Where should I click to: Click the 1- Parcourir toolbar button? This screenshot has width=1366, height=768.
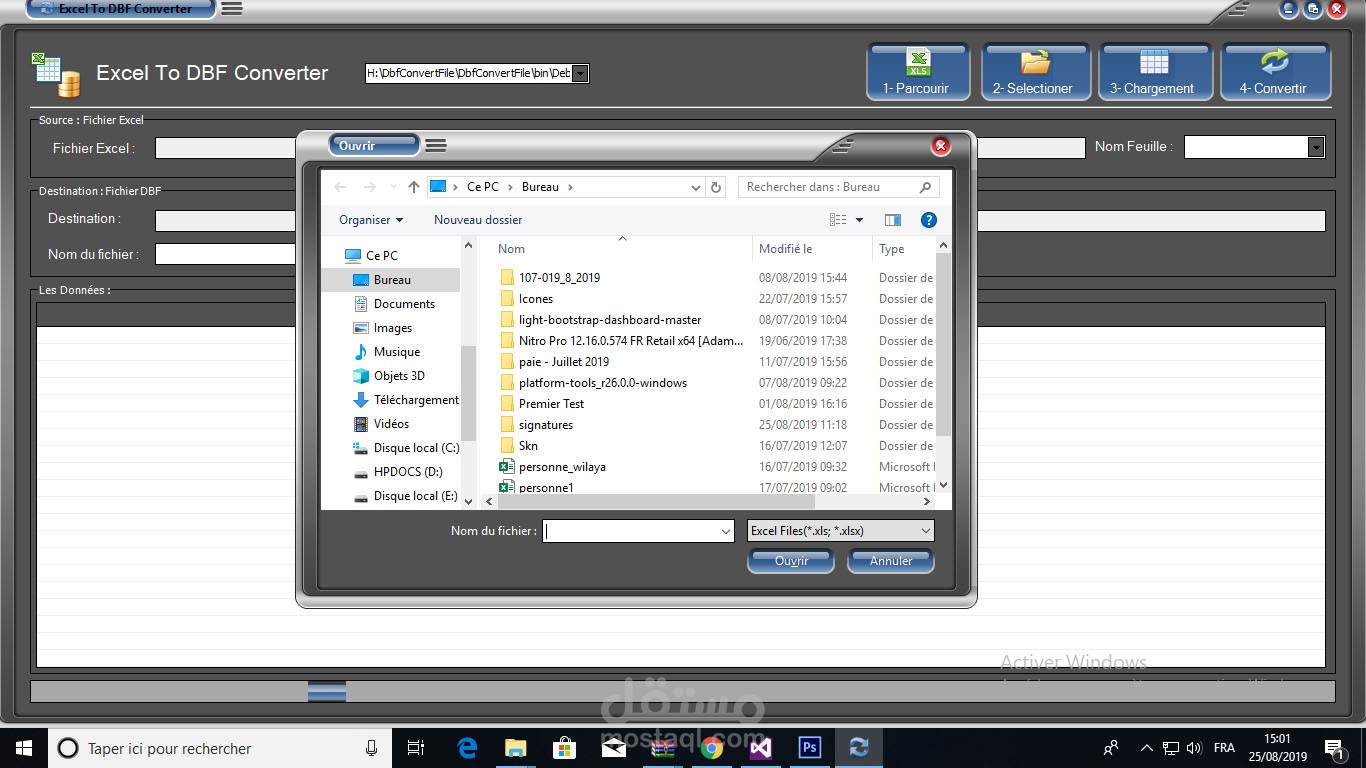tap(918, 72)
